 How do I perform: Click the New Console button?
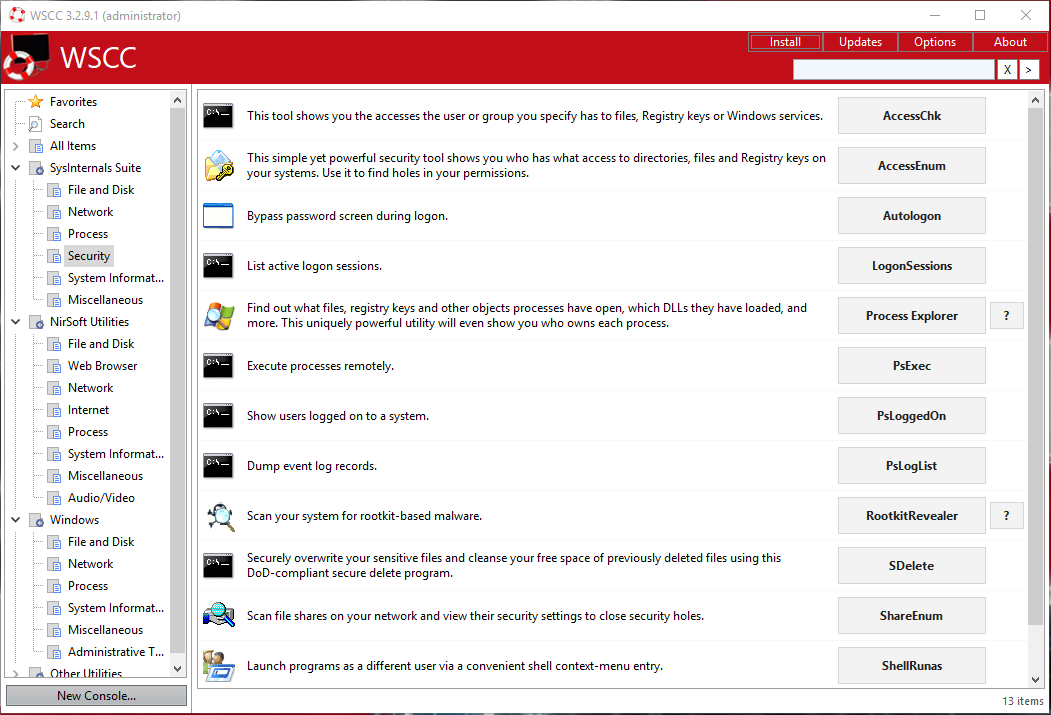click(x=97, y=696)
